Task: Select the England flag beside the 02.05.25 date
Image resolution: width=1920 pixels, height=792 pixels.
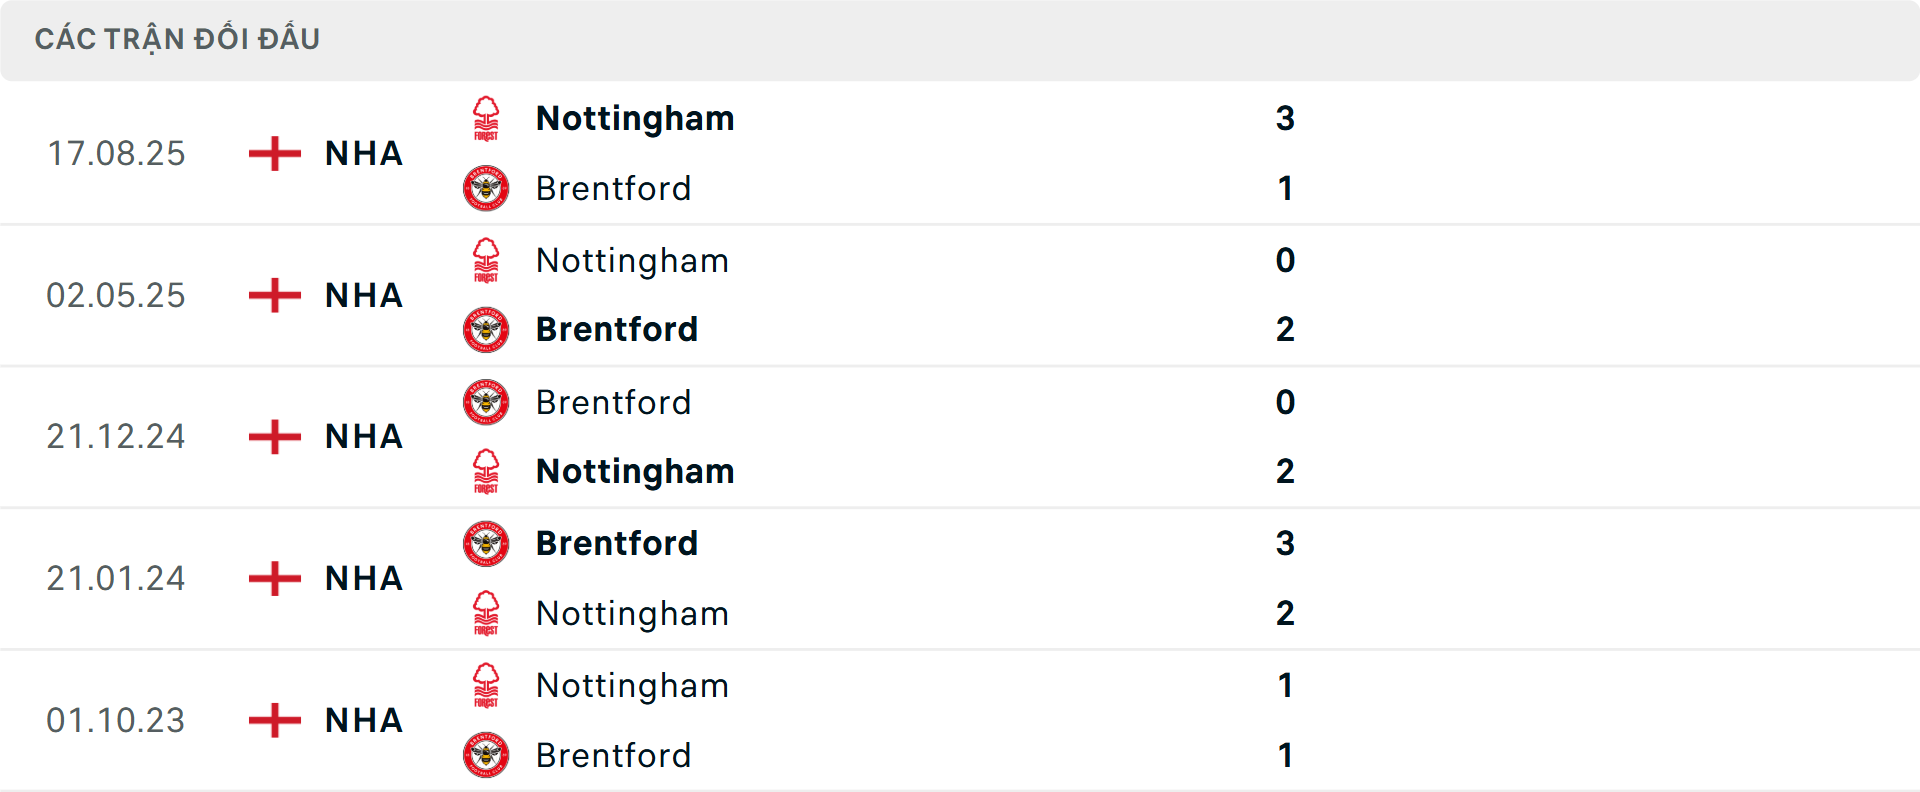Action: (272, 295)
